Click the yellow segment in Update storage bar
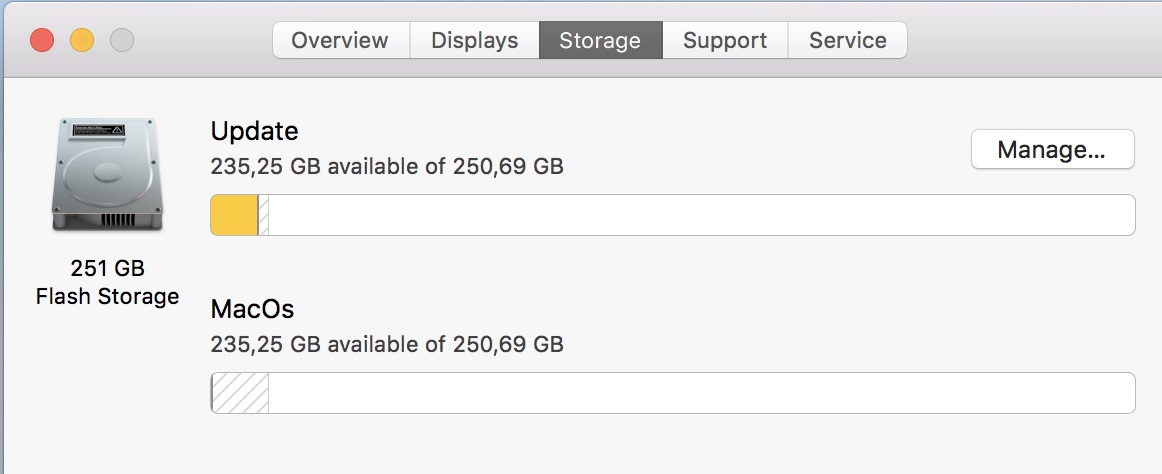This screenshot has height=474, width=1162. (x=234, y=215)
